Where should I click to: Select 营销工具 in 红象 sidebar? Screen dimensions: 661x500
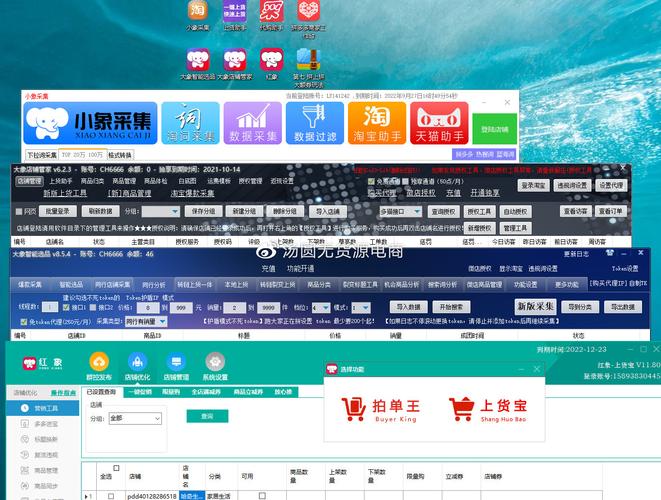(x=43, y=408)
